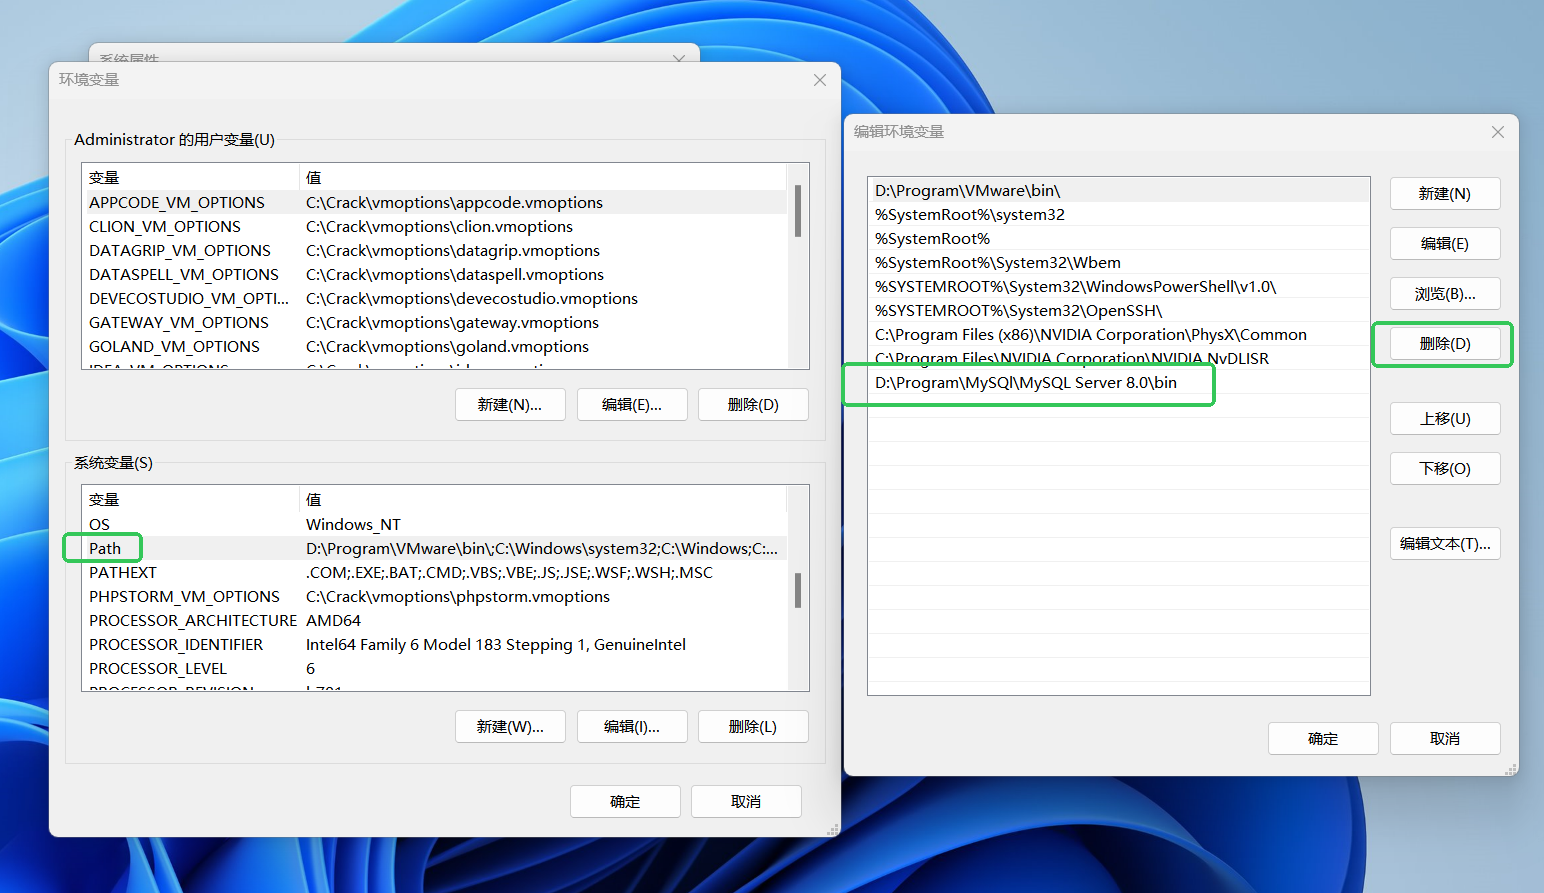Cancel the edit environment variable dialog with 取消
This screenshot has height=893, width=1544.
tap(1445, 739)
